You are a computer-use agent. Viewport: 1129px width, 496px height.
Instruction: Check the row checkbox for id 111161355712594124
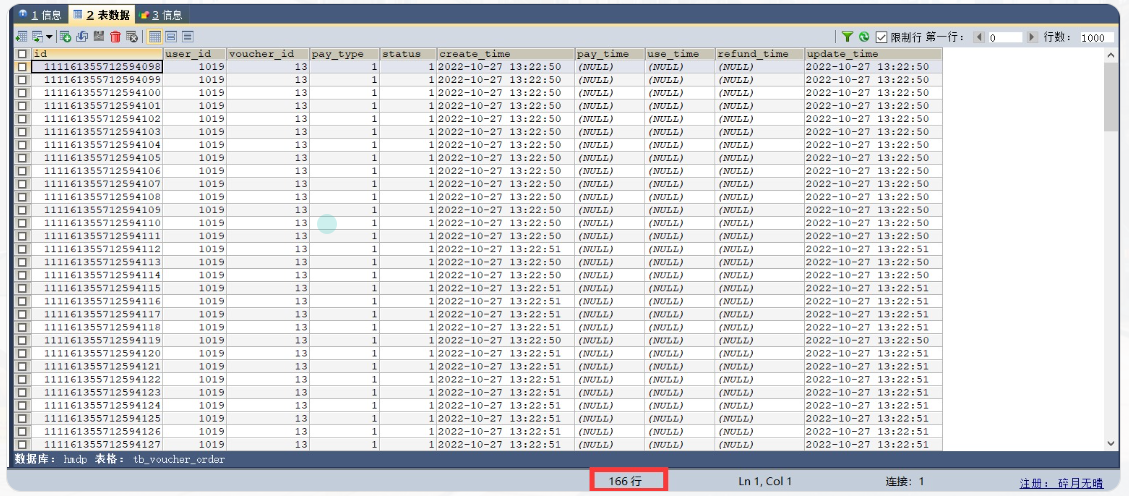(x=22, y=405)
